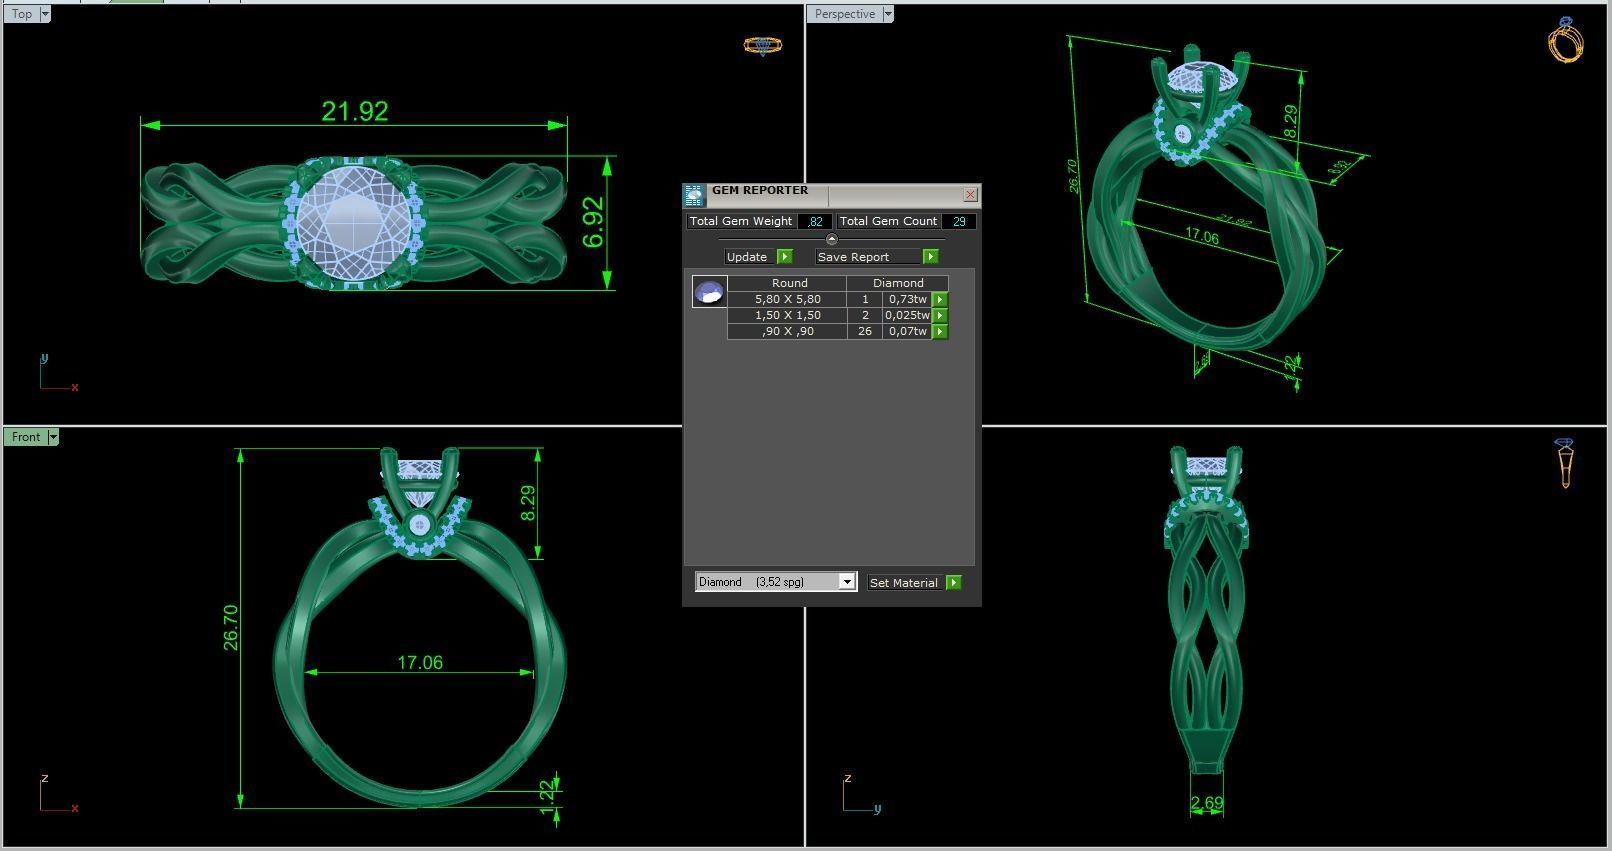
Task: Click the Total Gem Count value field
Action: click(958, 221)
